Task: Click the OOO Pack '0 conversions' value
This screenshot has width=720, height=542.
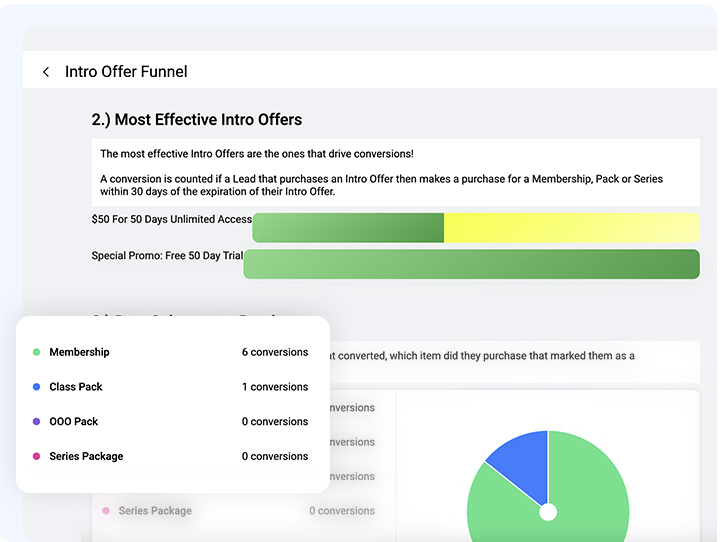Action: 275,421
